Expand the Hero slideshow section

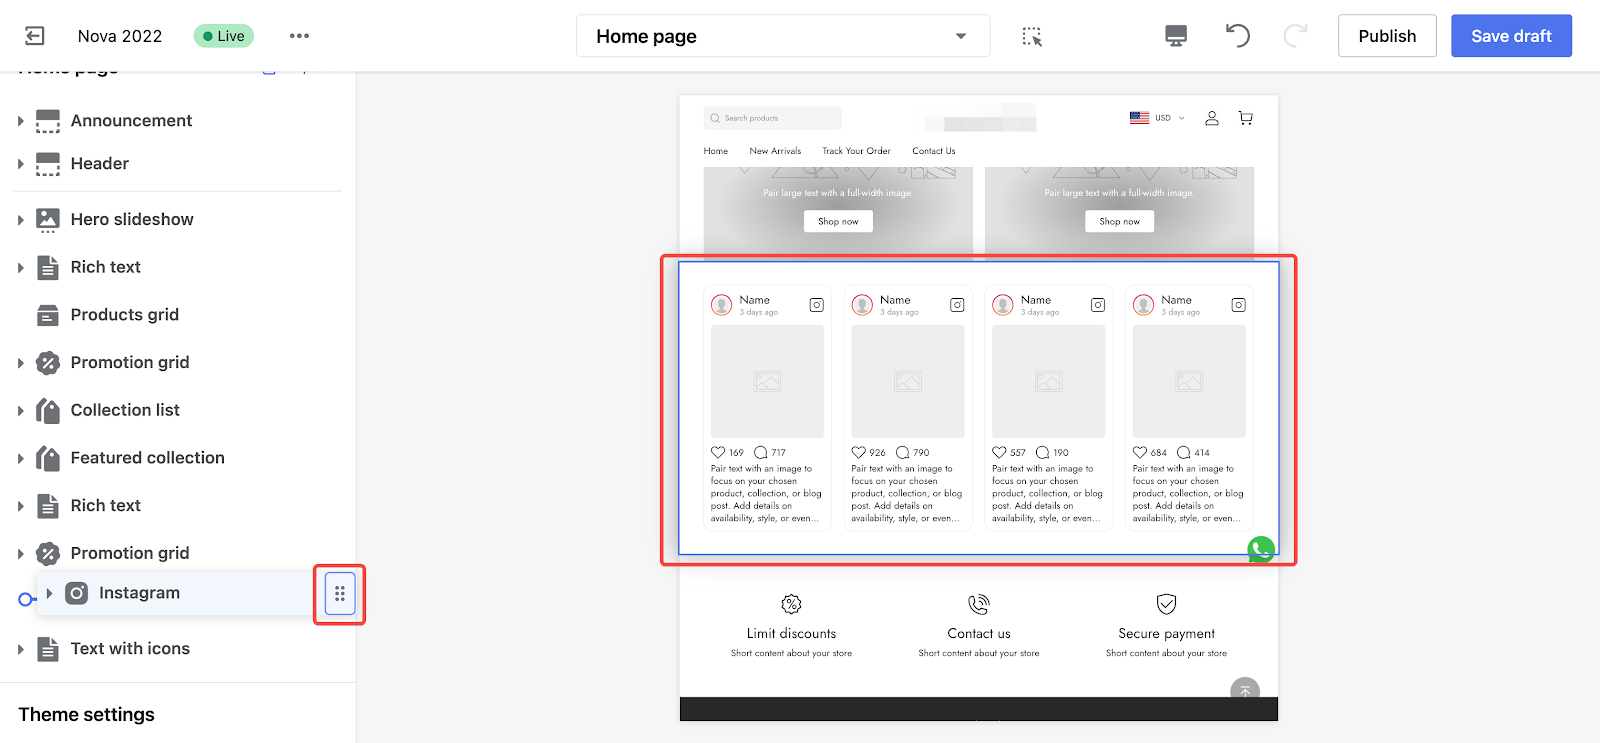pyautogui.click(x=20, y=220)
